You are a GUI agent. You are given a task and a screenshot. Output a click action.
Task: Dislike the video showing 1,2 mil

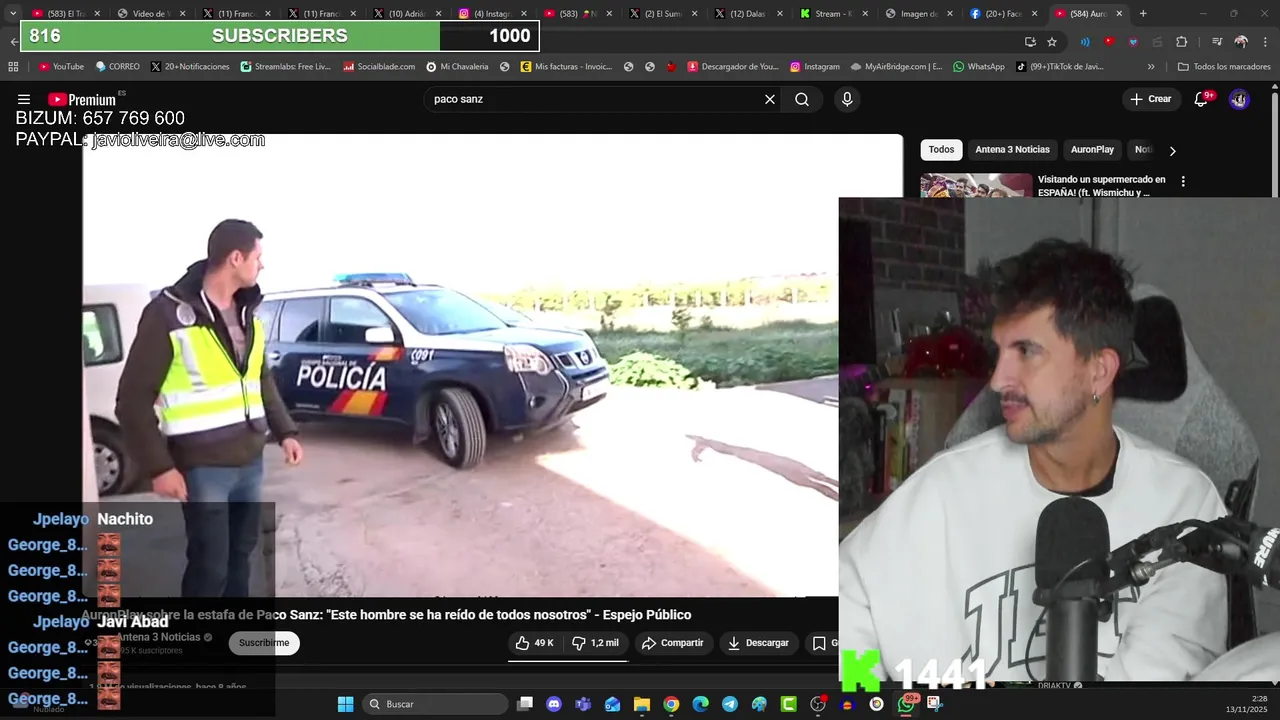pyautogui.click(x=595, y=643)
